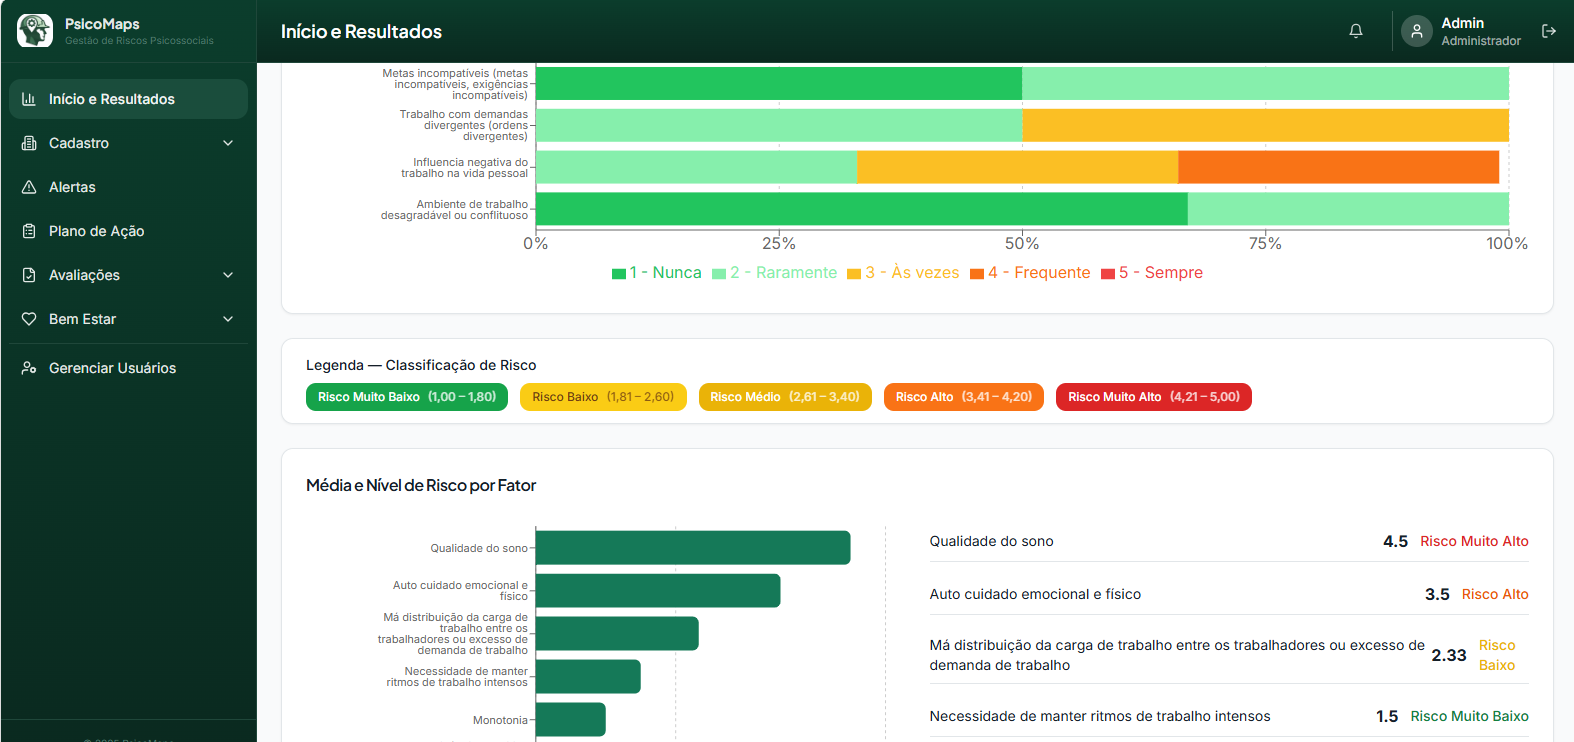The image size is (1574, 742).
Task: Click the Qualidade do sono chart bar
Action: click(x=692, y=548)
